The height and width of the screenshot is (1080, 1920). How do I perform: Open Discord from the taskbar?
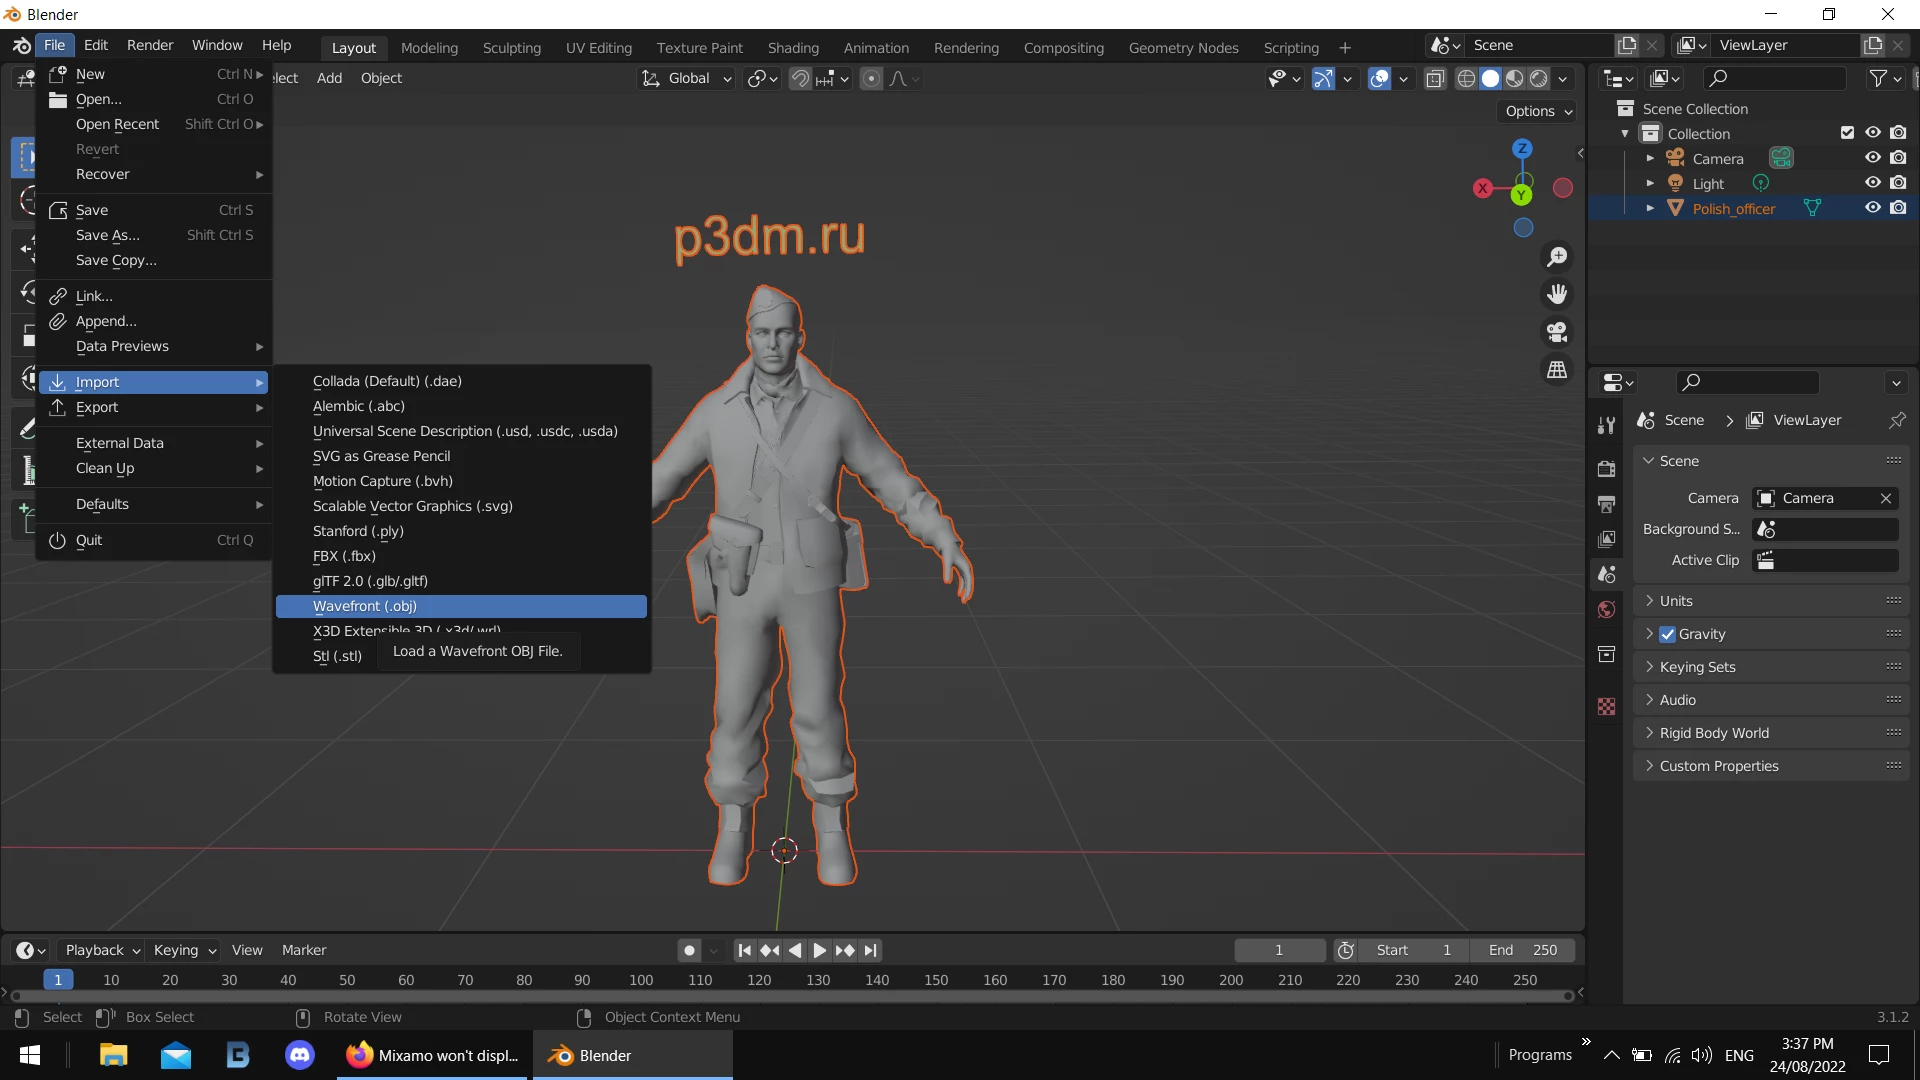300,1055
